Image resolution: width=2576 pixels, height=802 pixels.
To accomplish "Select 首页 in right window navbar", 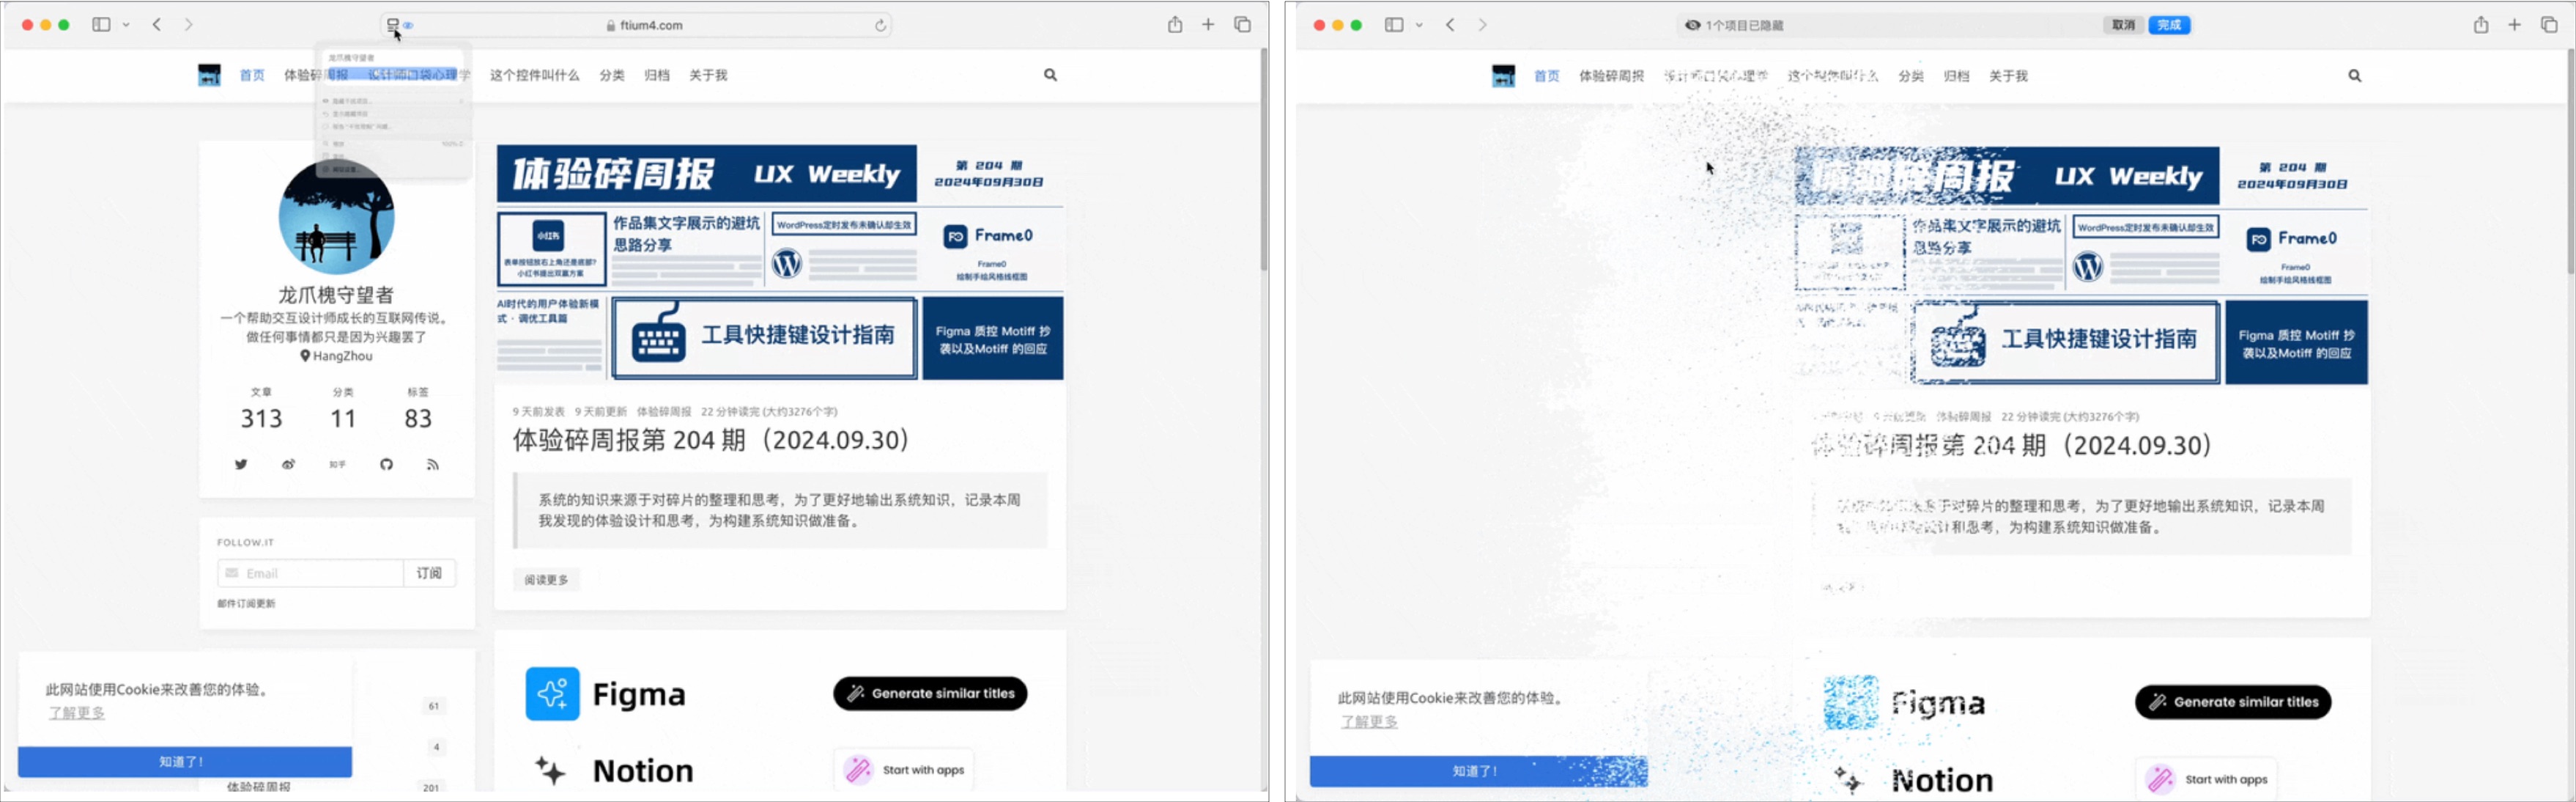I will (1547, 76).
